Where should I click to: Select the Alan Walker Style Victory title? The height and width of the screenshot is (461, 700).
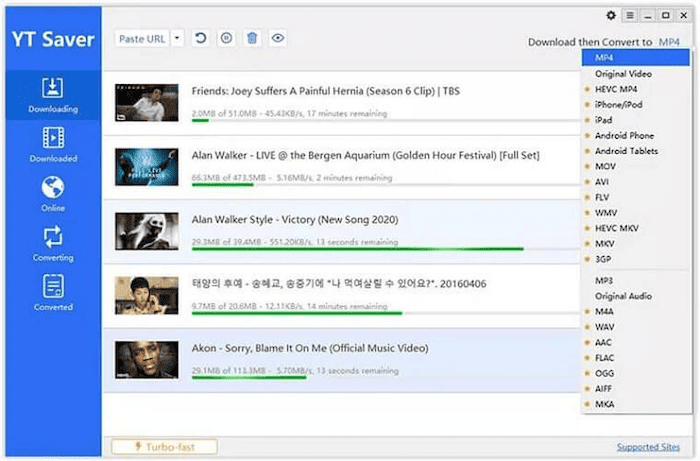295,220
